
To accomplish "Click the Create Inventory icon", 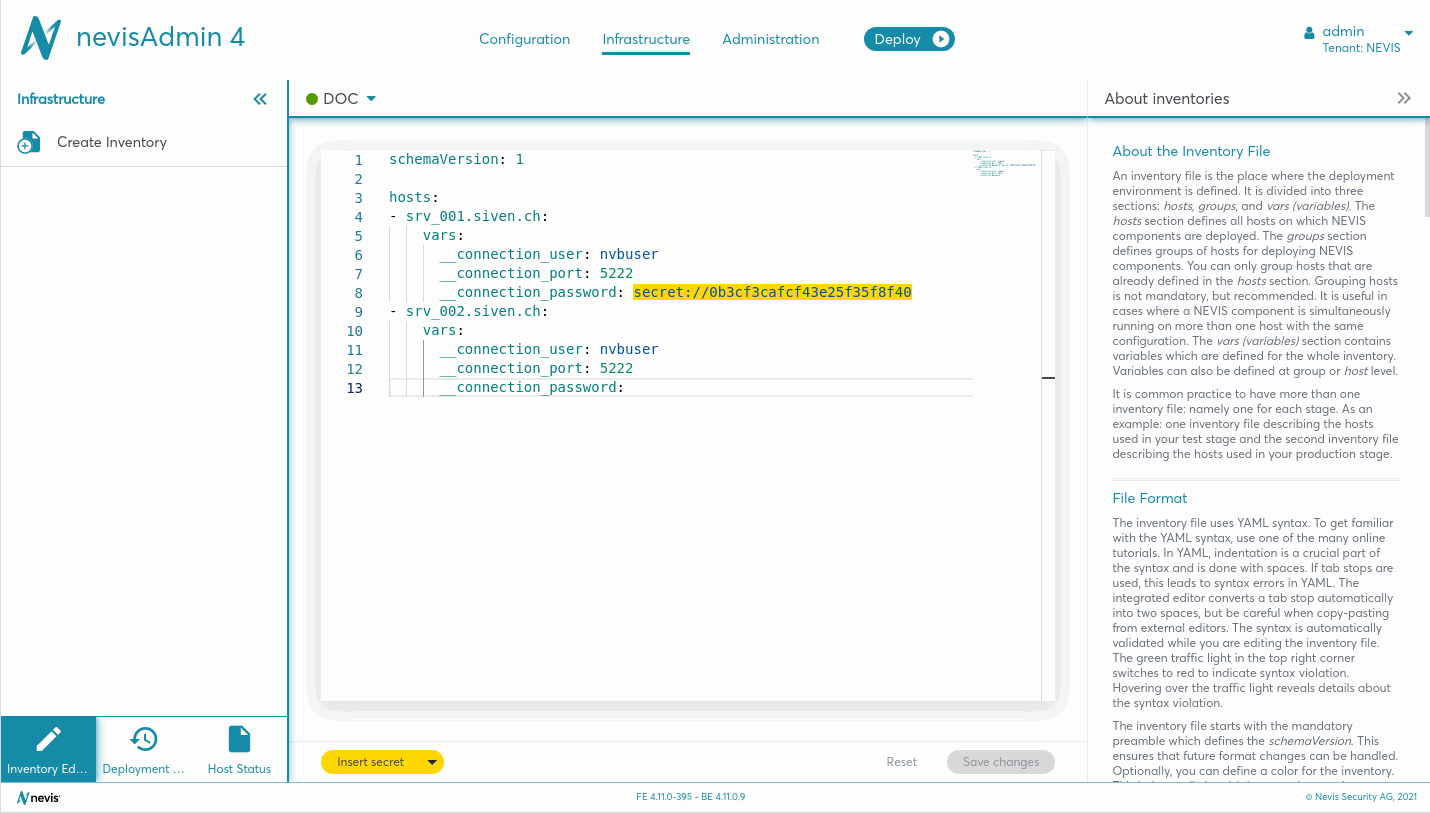I will [29, 143].
